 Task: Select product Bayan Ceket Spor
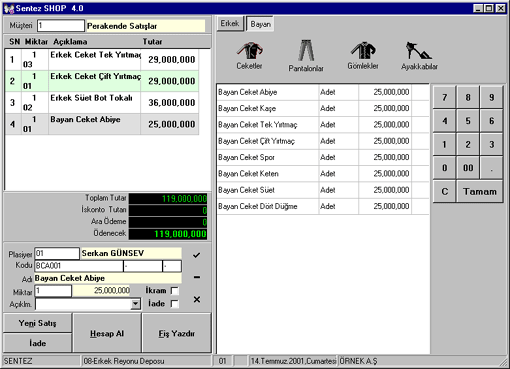(323, 157)
